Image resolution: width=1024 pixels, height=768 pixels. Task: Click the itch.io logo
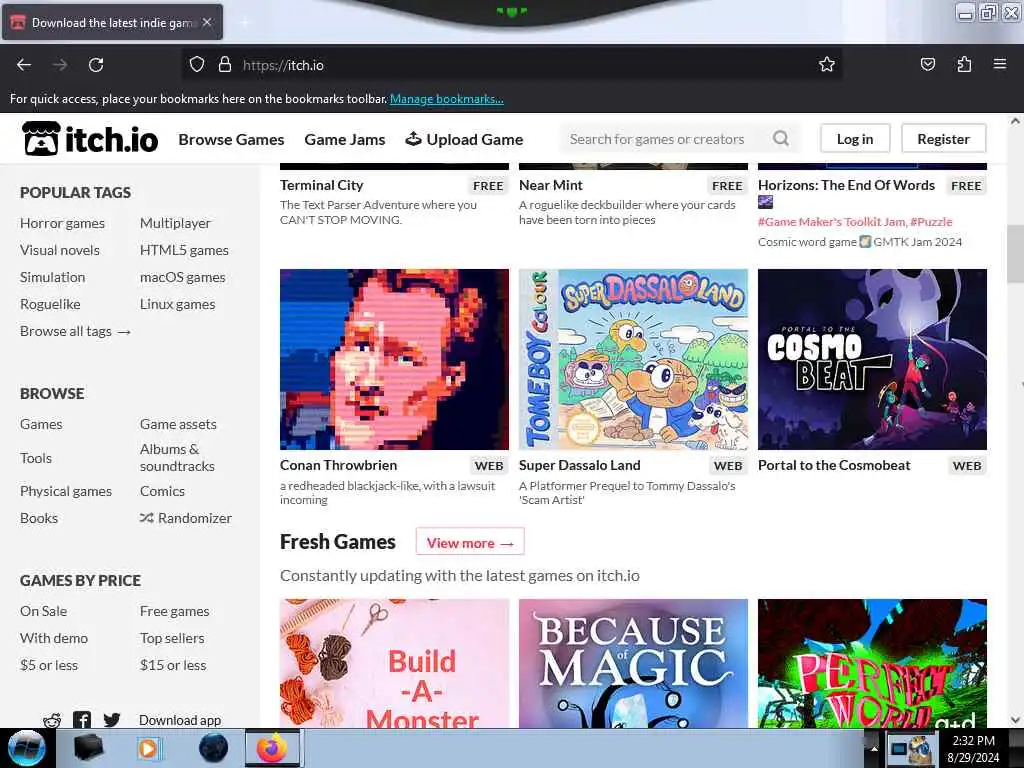tap(89, 139)
